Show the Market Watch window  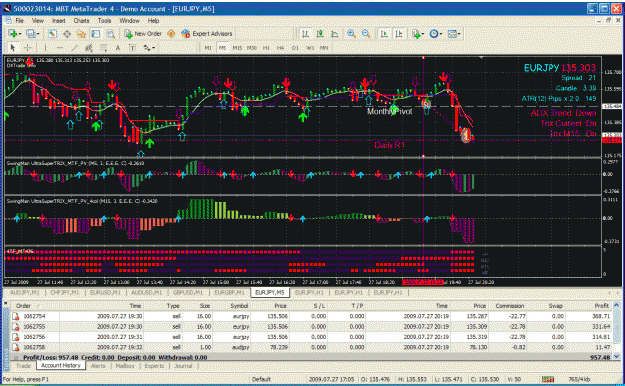[52, 34]
